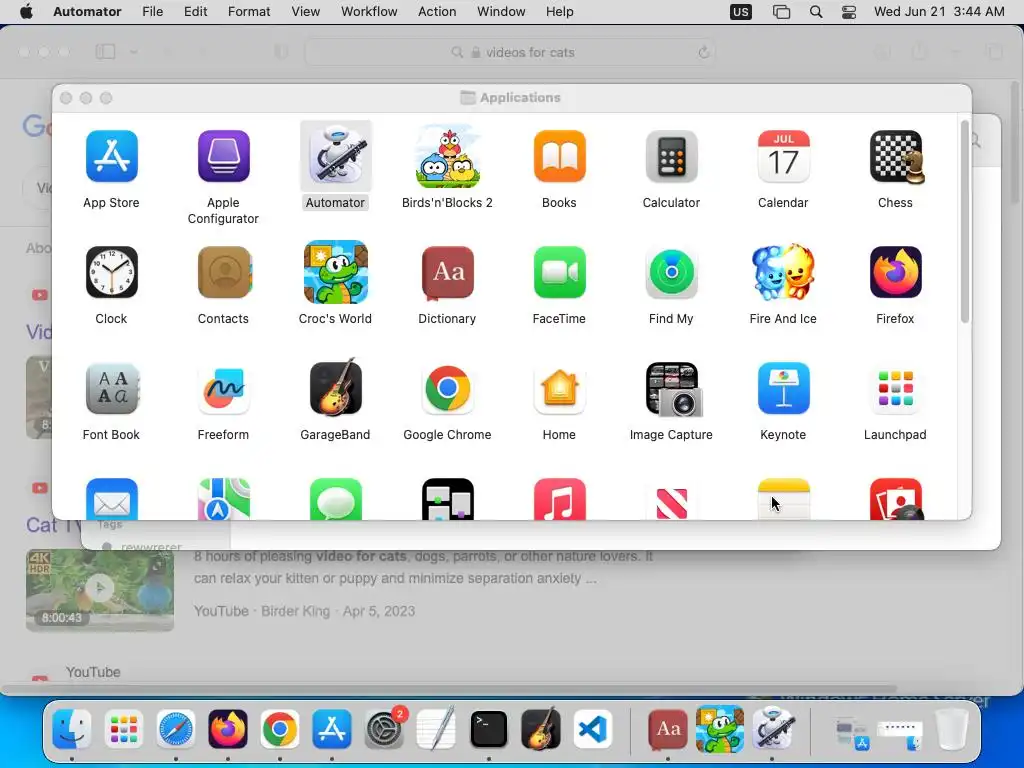
Task: Select the Keynote app icon
Action: [x=784, y=389]
